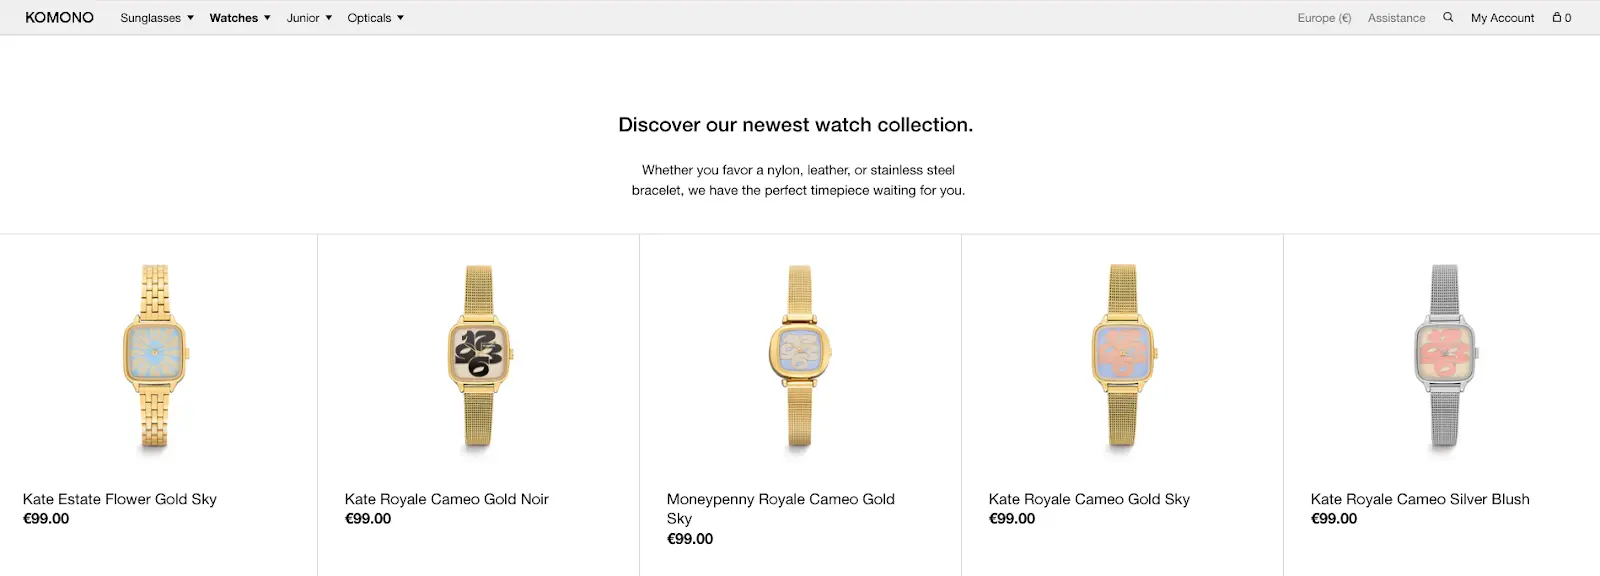Select Moneypenny Royale Cameo Gold Sky product name
The width and height of the screenshot is (1600, 576).
(781, 508)
